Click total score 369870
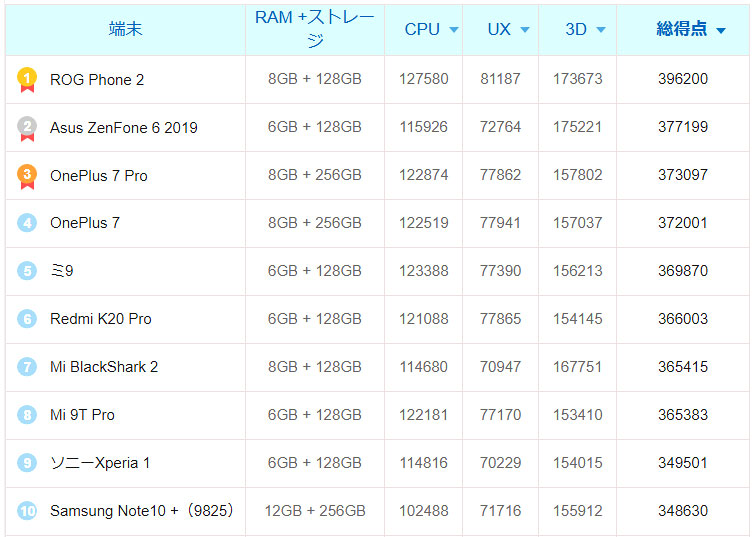The width and height of the screenshot is (753, 537). coord(683,271)
